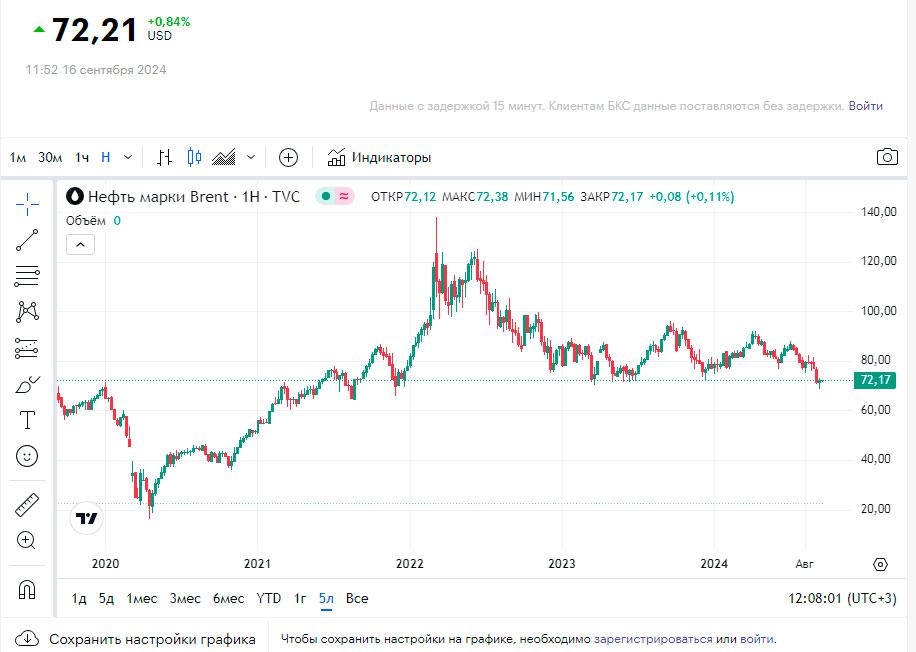Collapse the indicator legend chevron
The image size is (916, 652).
coord(81,243)
